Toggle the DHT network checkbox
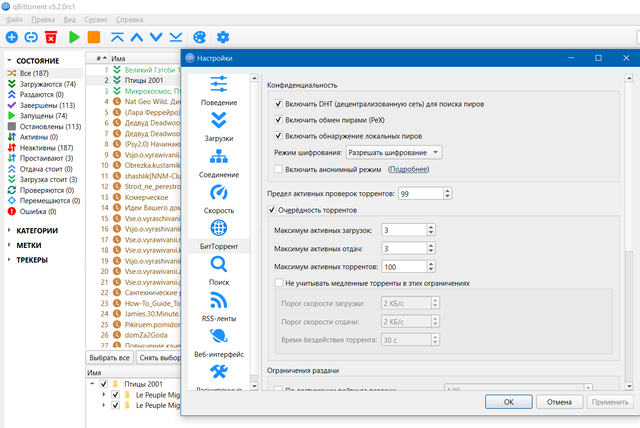This screenshot has height=428, width=640. click(x=278, y=104)
